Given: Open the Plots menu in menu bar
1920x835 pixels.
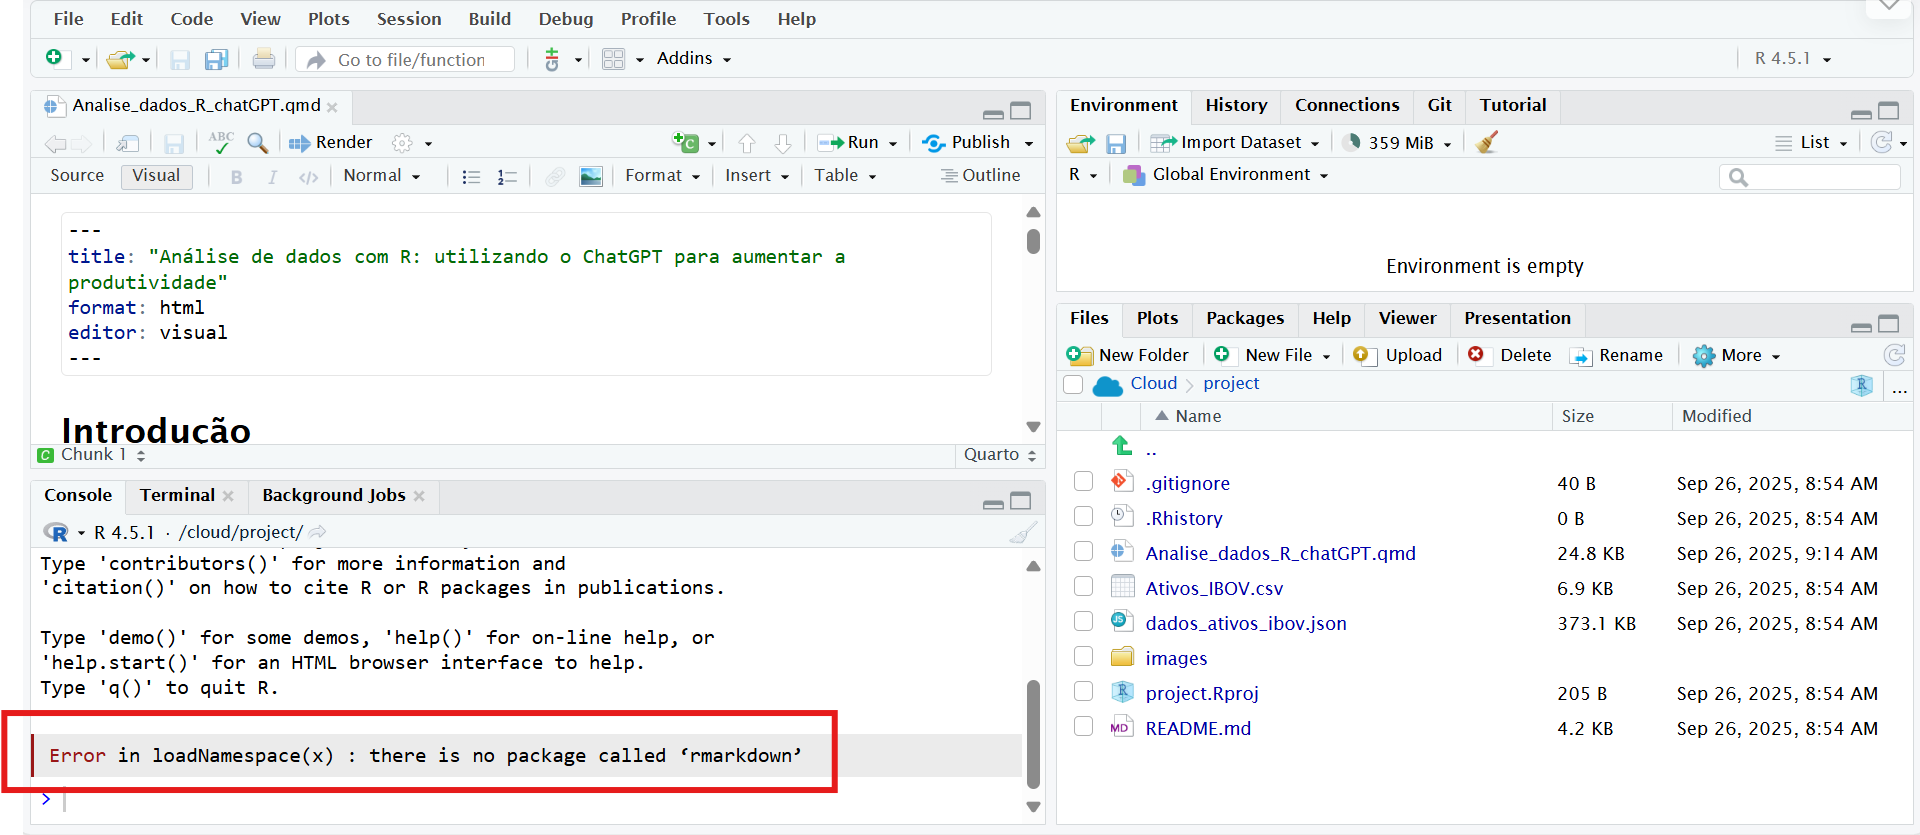Looking at the screenshot, I should point(328,19).
